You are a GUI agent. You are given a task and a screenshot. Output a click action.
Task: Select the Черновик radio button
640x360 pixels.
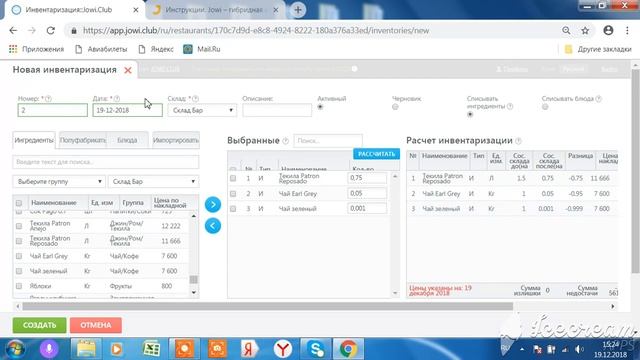click(x=395, y=107)
